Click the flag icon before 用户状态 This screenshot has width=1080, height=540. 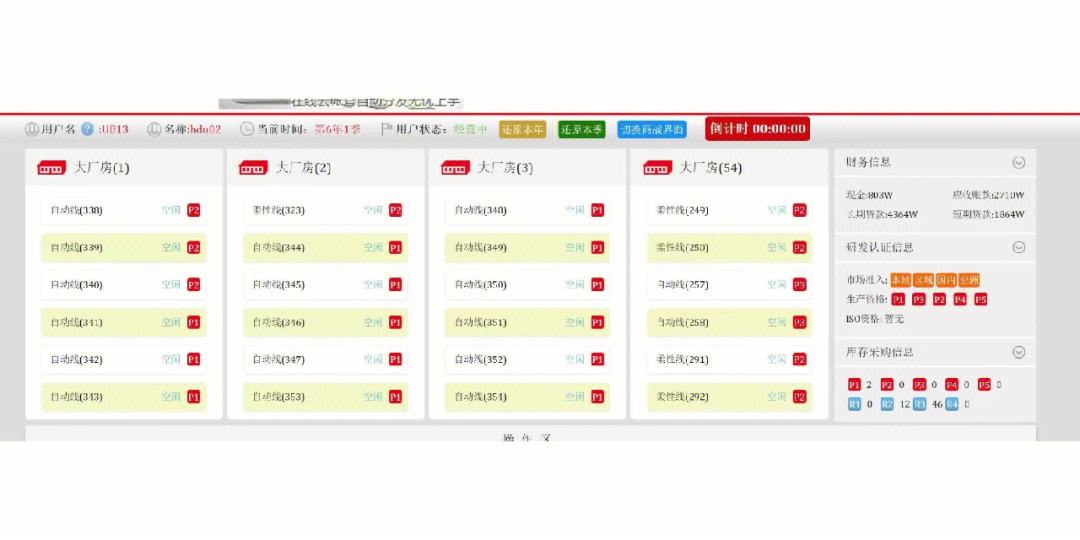pyautogui.click(x=387, y=129)
